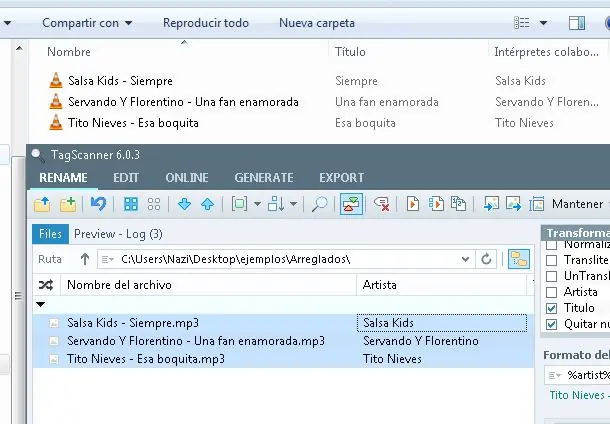The image size is (610, 424).
Task: Uncheck the Titulo checkbox
Action: point(551,308)
